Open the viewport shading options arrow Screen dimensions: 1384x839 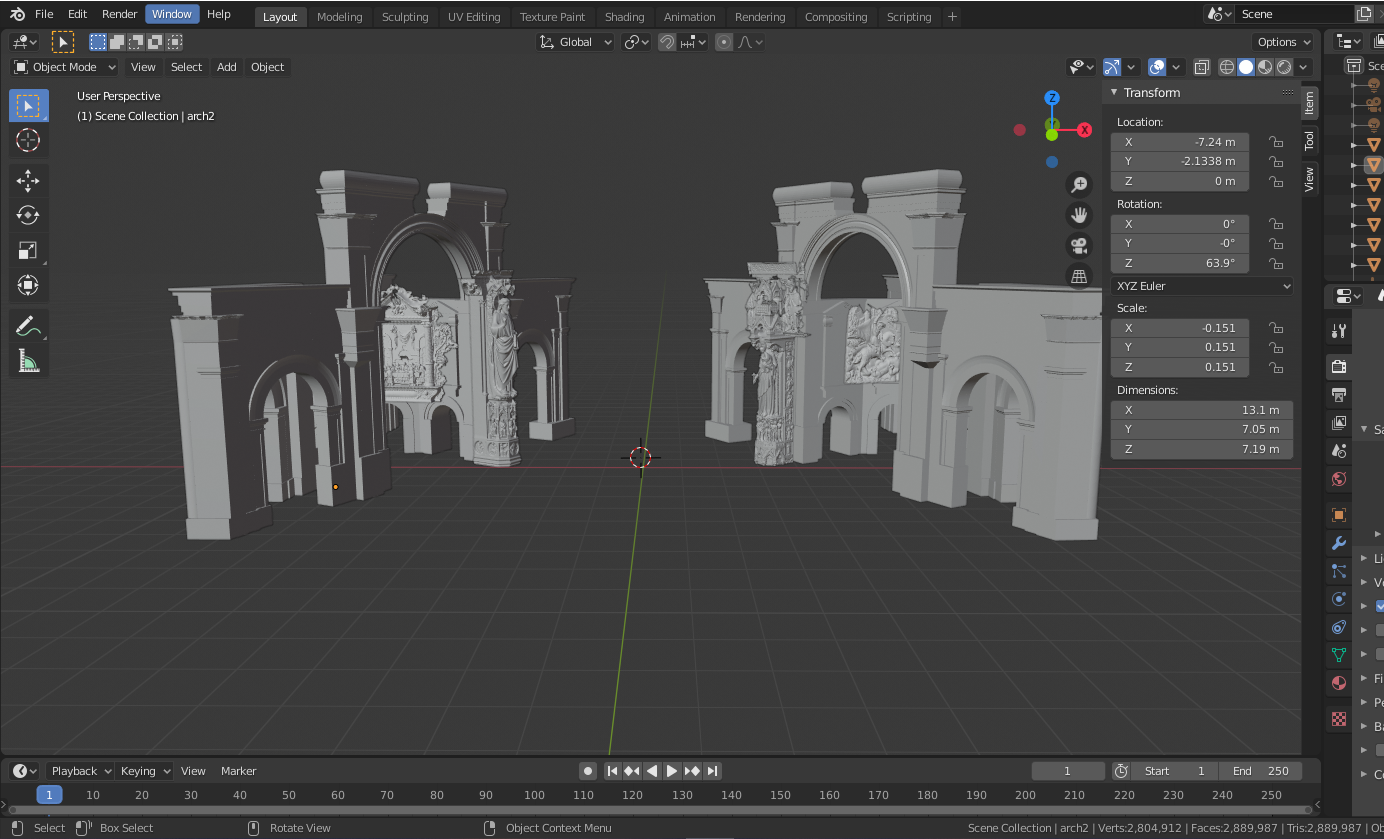pos(1304,67)
